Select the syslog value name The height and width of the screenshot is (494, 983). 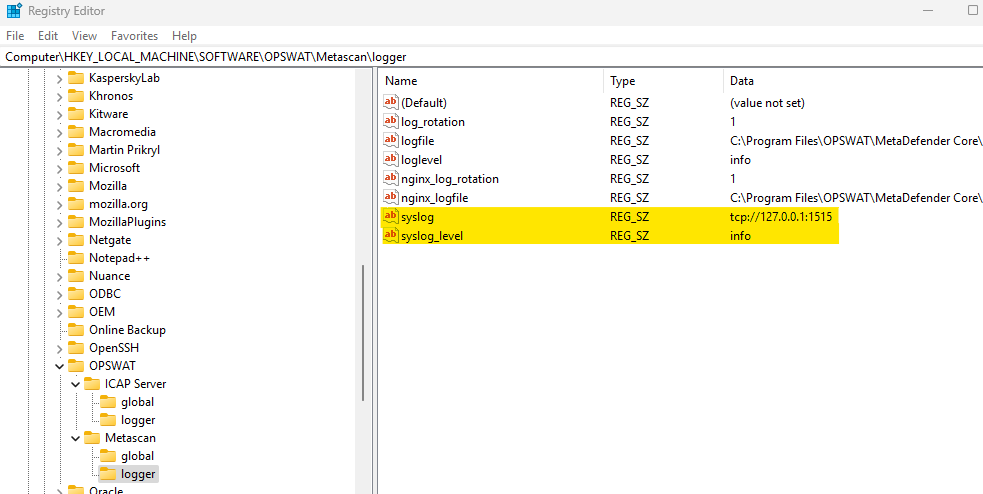pos(417,217)
